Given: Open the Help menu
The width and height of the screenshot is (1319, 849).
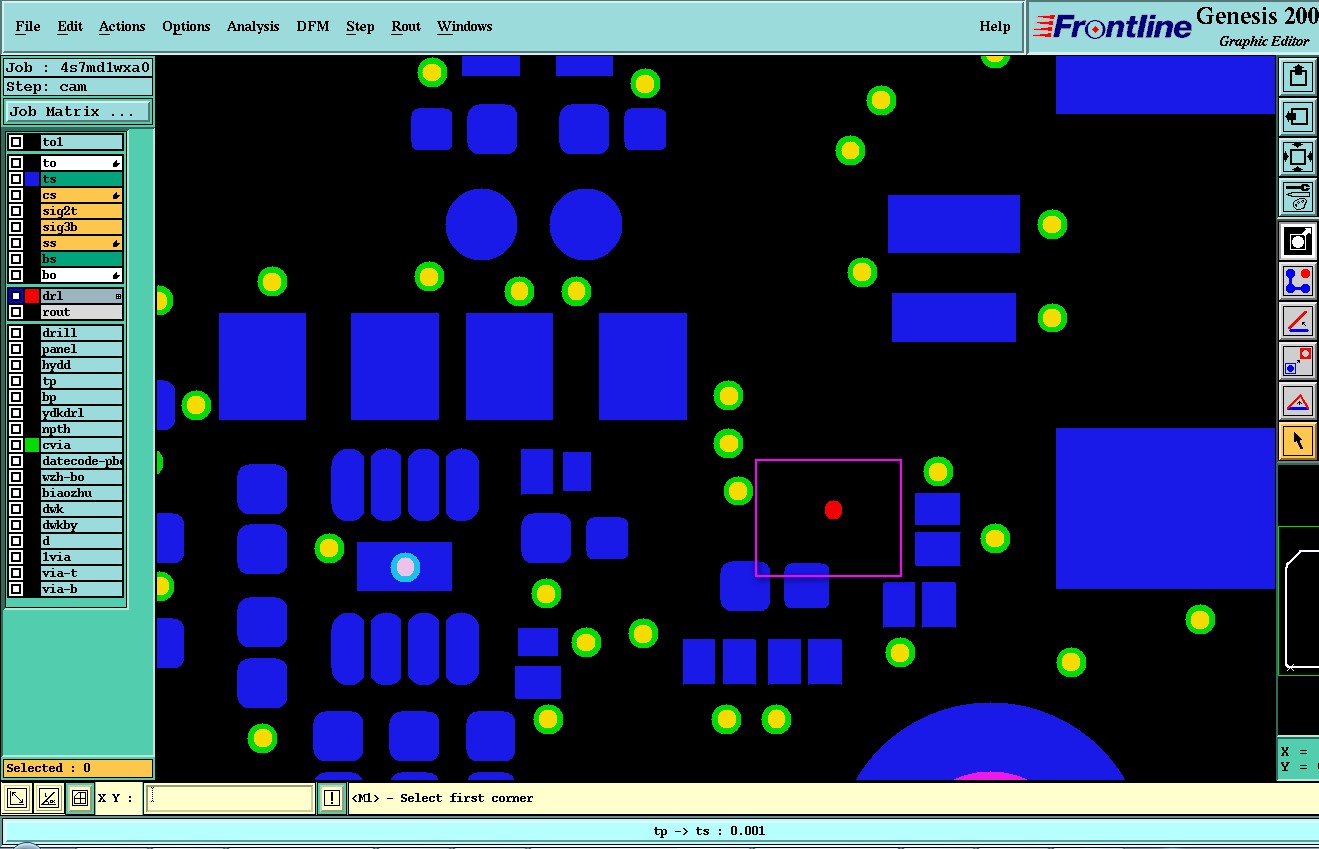Looking at the screenshot, I should tap(995, 26).
